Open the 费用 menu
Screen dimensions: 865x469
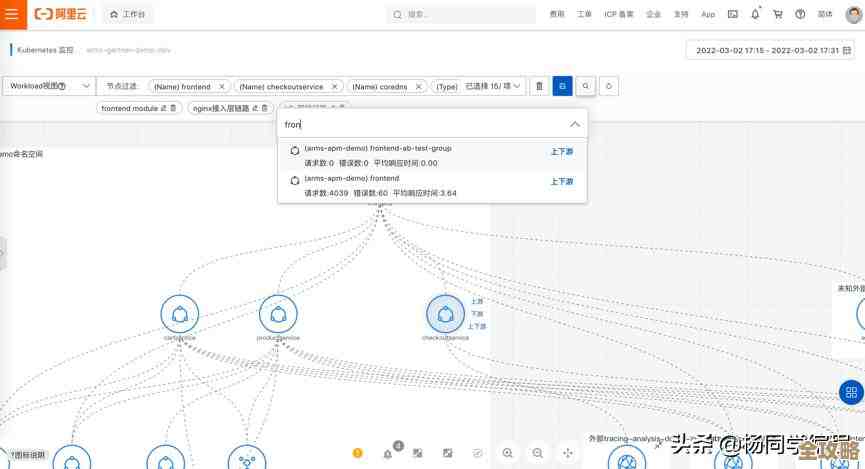pos(557,14)
